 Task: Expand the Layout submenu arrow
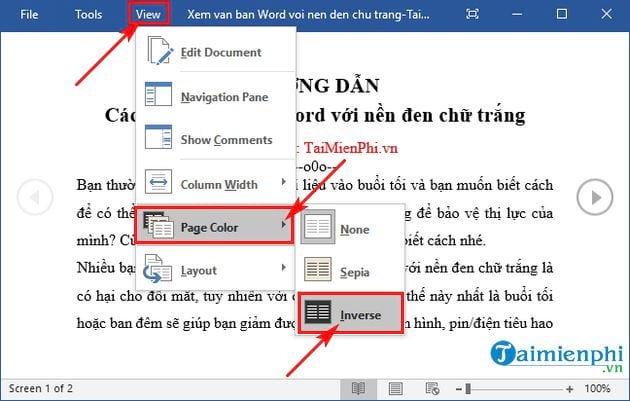click(x=284, y=267)
